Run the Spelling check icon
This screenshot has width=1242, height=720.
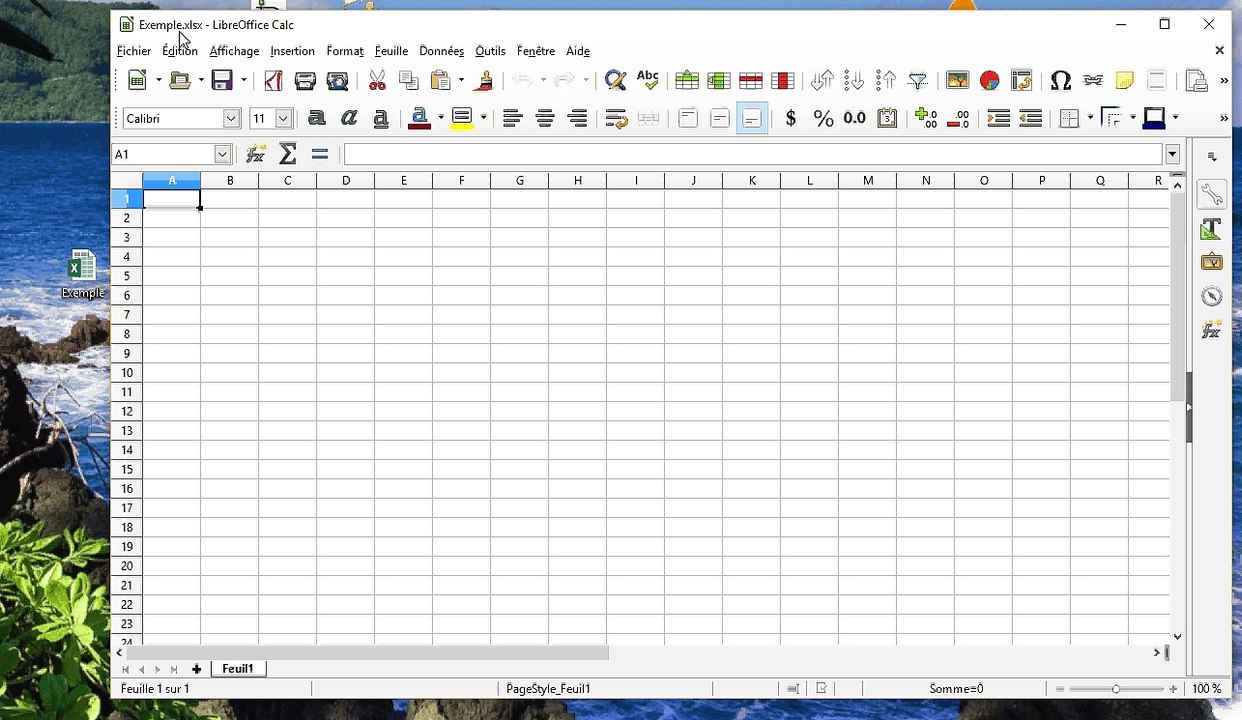648,81
